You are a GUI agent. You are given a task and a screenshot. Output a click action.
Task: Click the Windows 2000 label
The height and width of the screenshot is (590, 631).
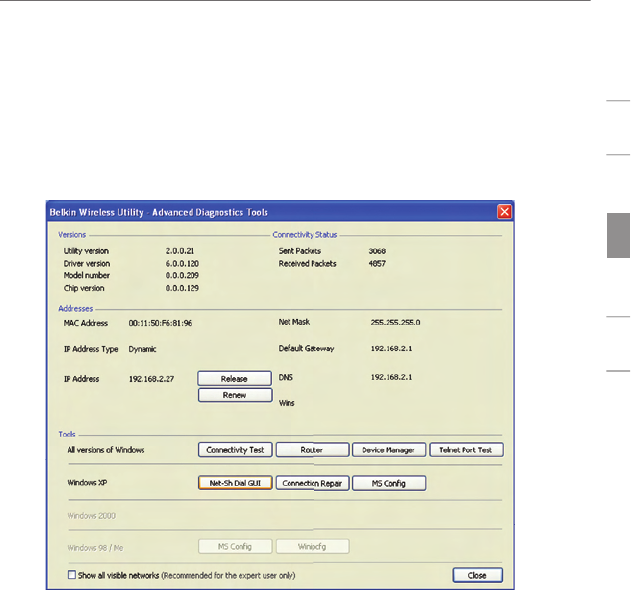click(91, 516)
